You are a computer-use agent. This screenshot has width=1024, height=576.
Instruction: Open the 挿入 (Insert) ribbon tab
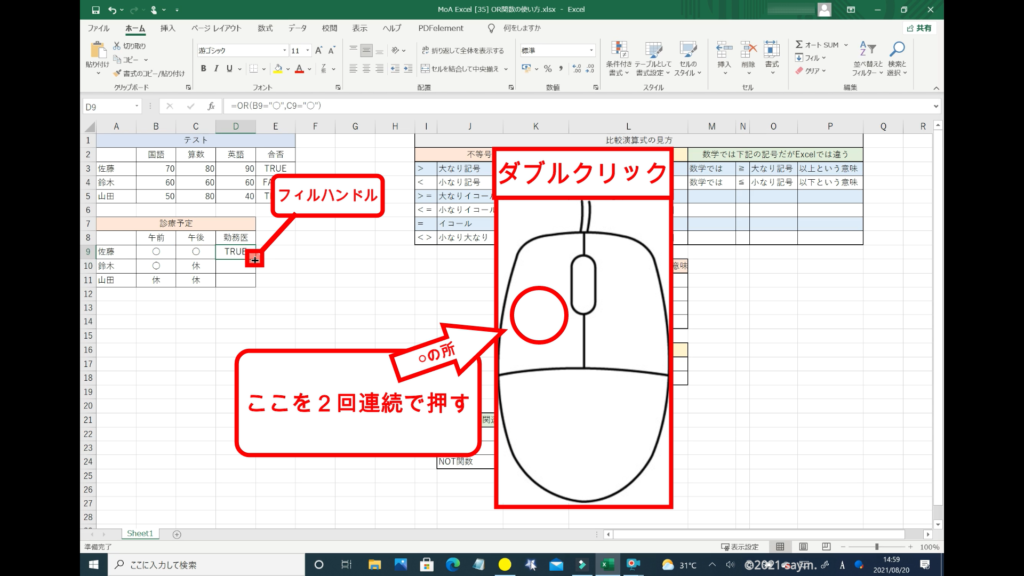168,28
